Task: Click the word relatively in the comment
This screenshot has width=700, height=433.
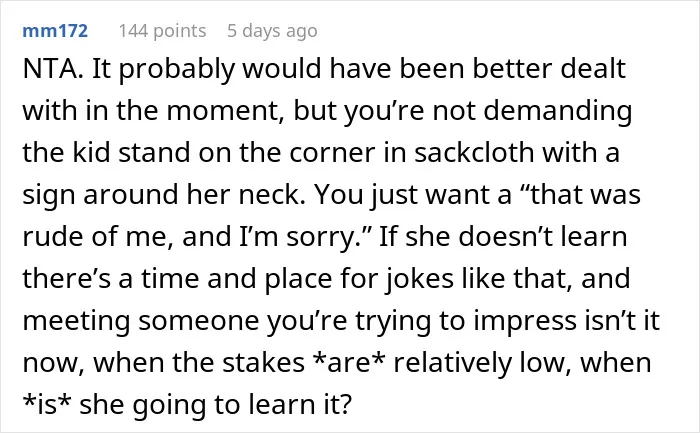Action: [x=452, y=363]
